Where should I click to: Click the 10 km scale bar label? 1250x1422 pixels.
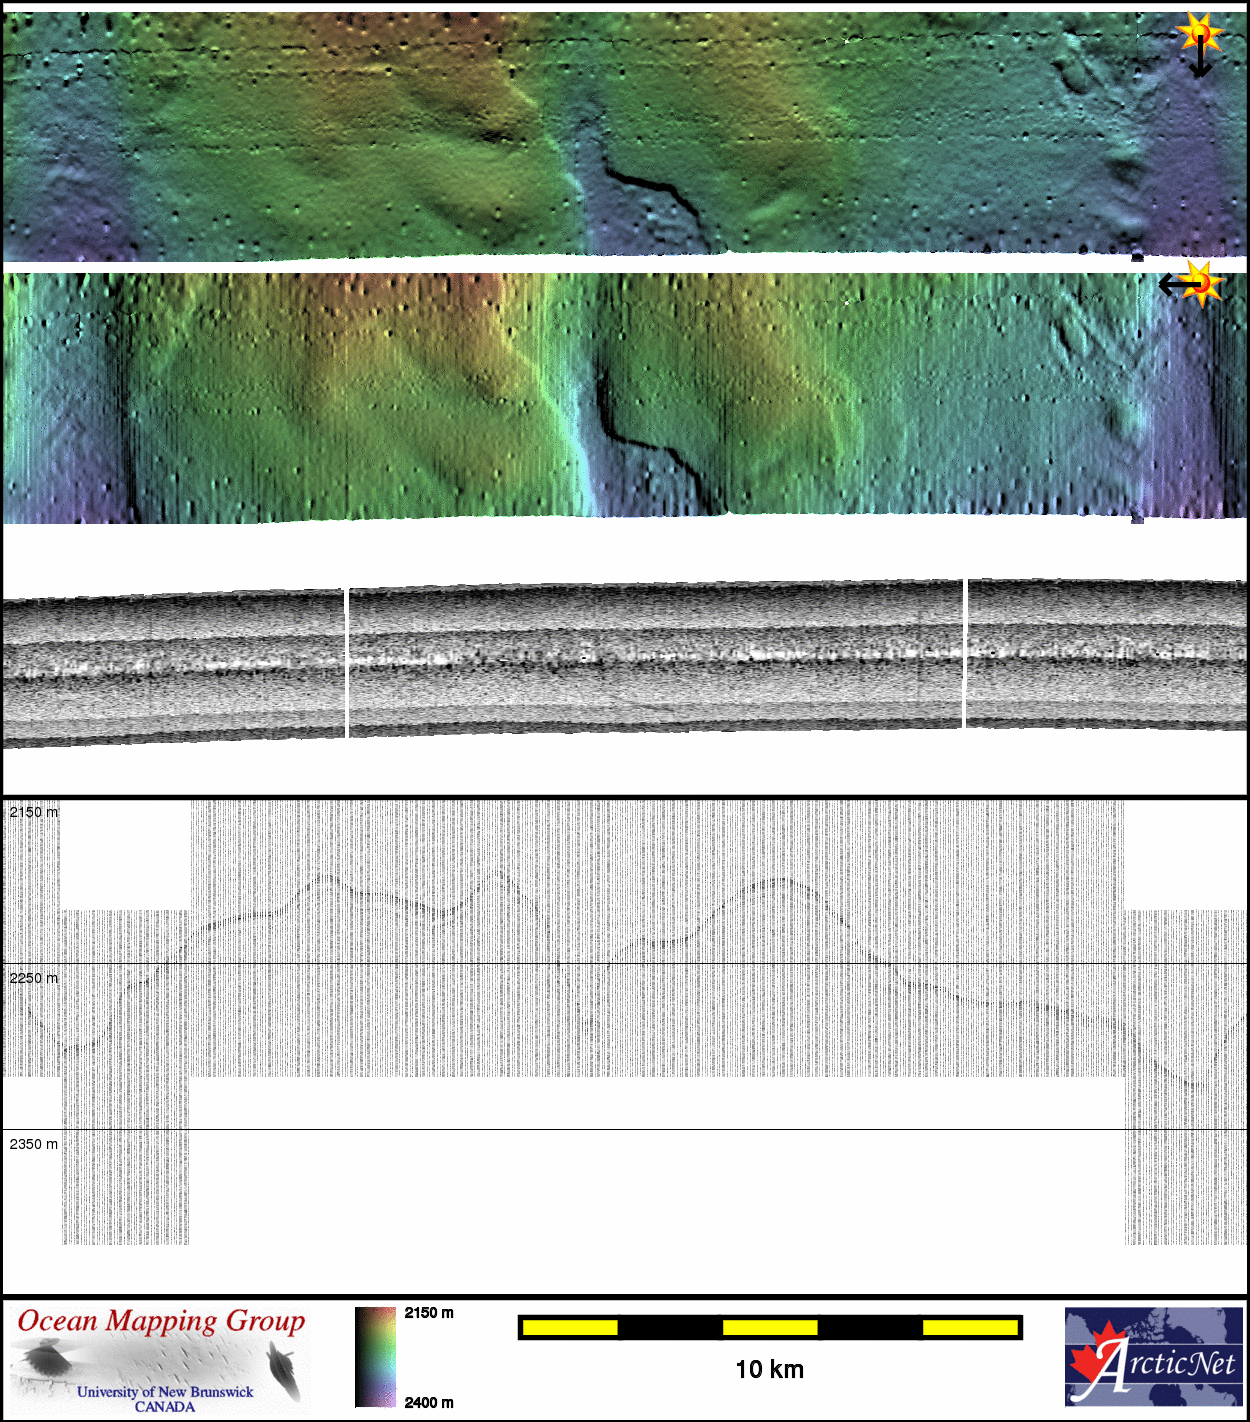point(769,1370)
